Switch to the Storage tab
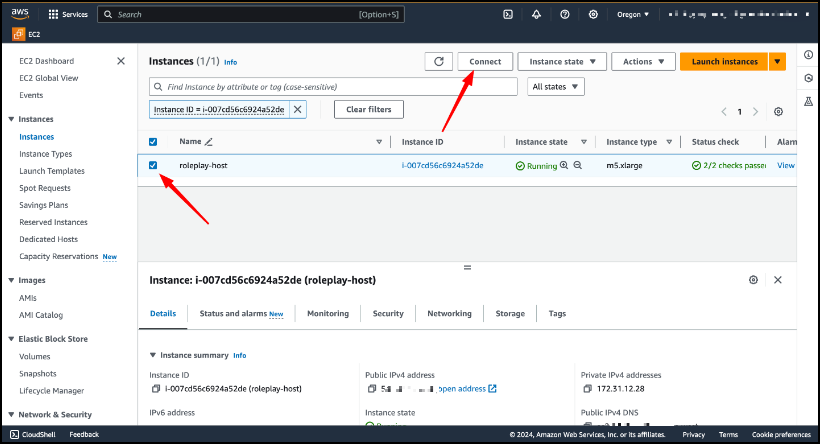 click(x=510, y=313)
